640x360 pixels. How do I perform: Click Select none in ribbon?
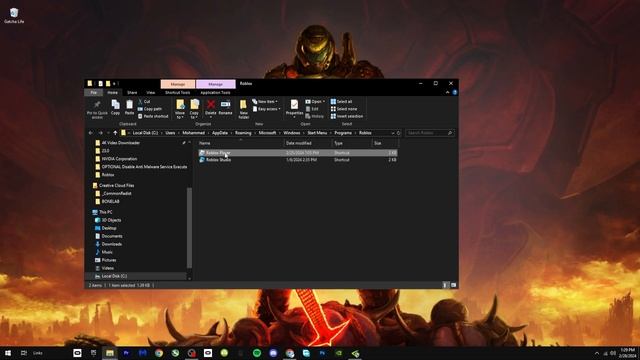344,109
